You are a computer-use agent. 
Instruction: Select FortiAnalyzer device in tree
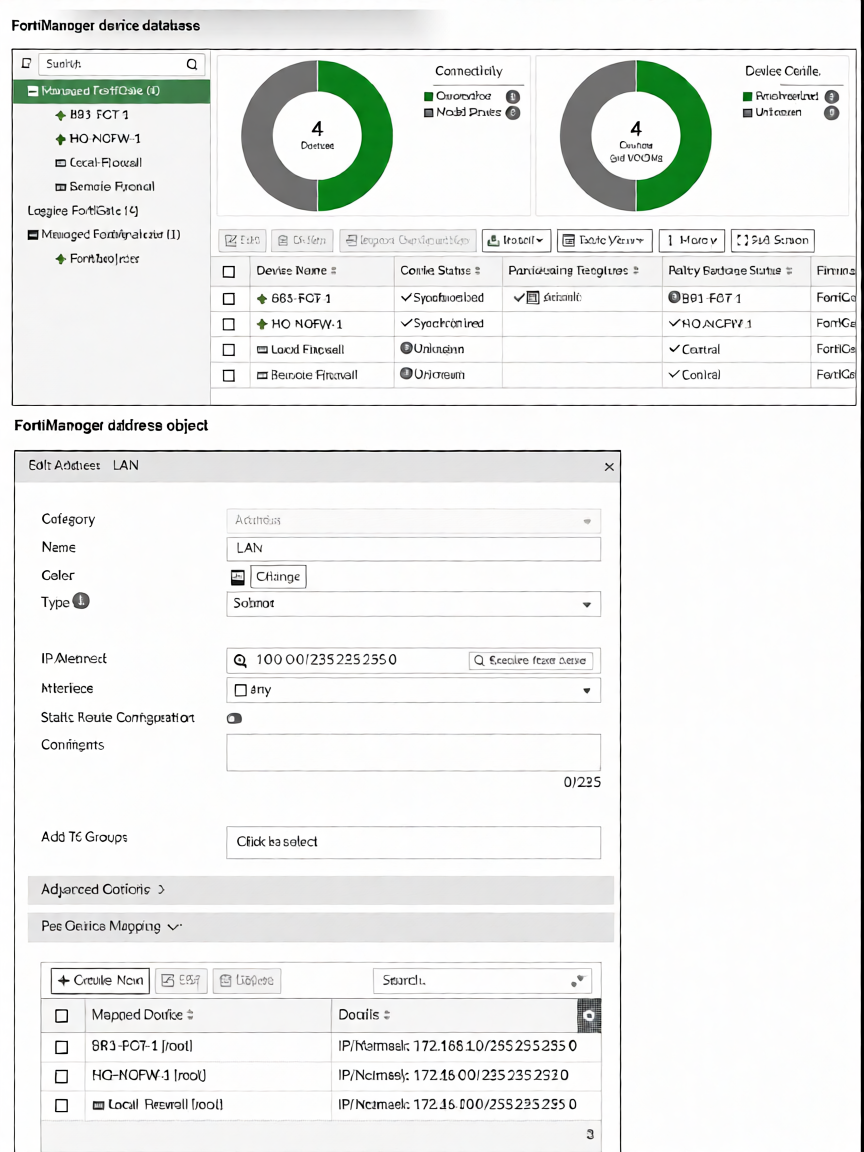(98, 259)
